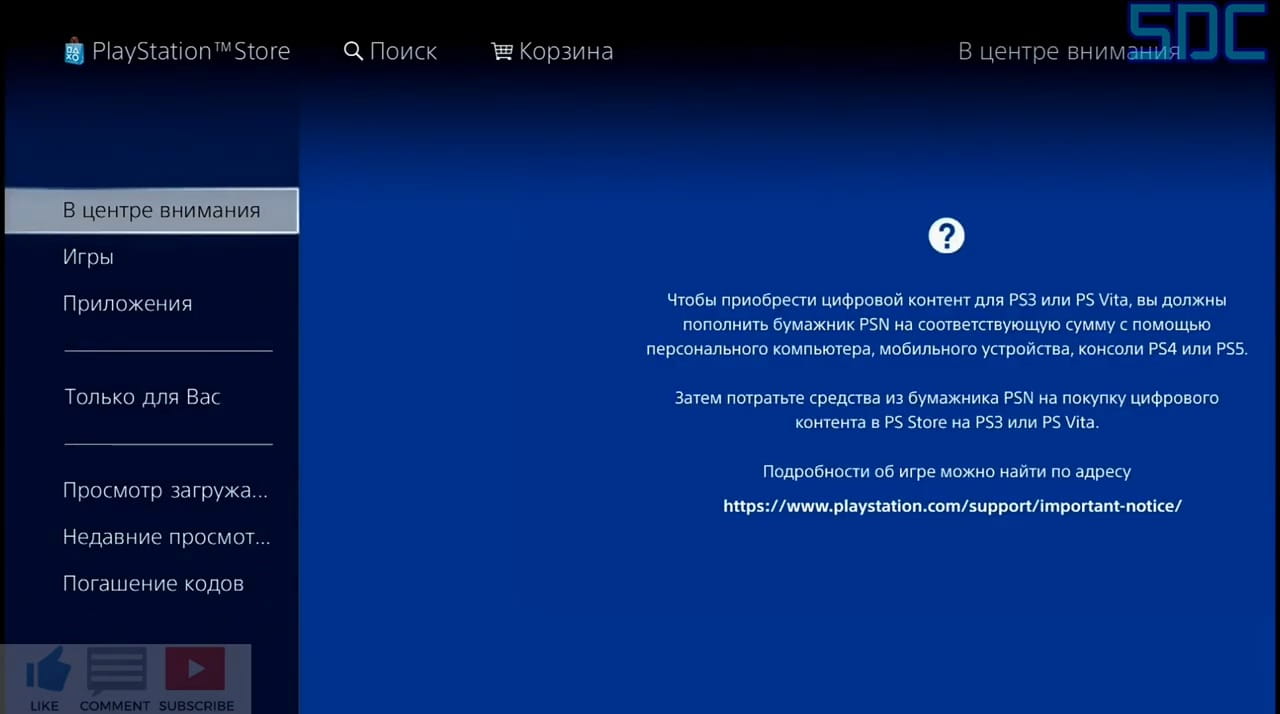Click В центре внимания heading top right
Screen dimensions: 1280x714
coord(1069,51)
